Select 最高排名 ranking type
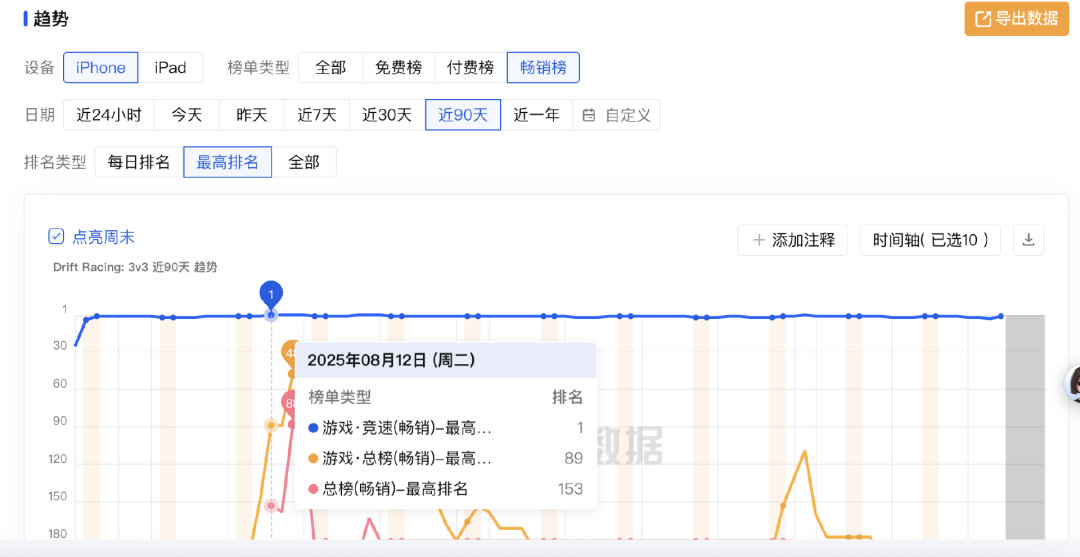The image size is (1080, 557). coord(227,162)
